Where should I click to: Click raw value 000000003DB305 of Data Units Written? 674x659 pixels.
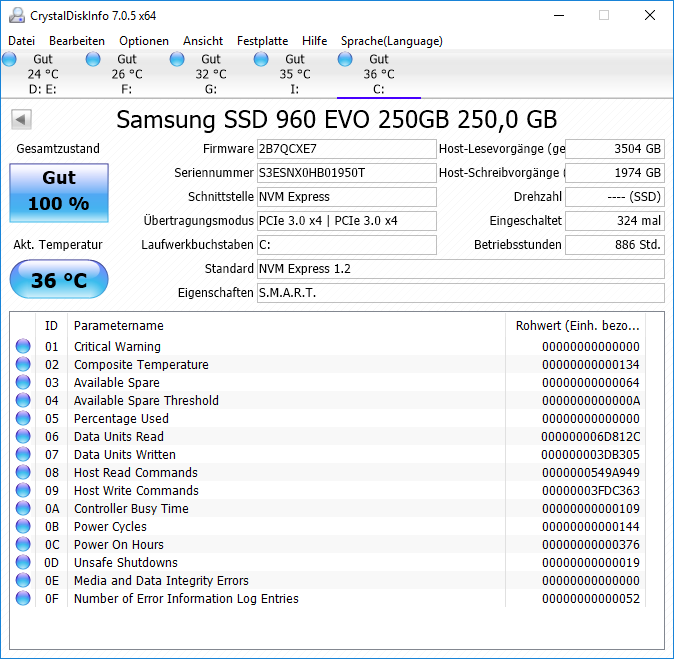[591, 455]
